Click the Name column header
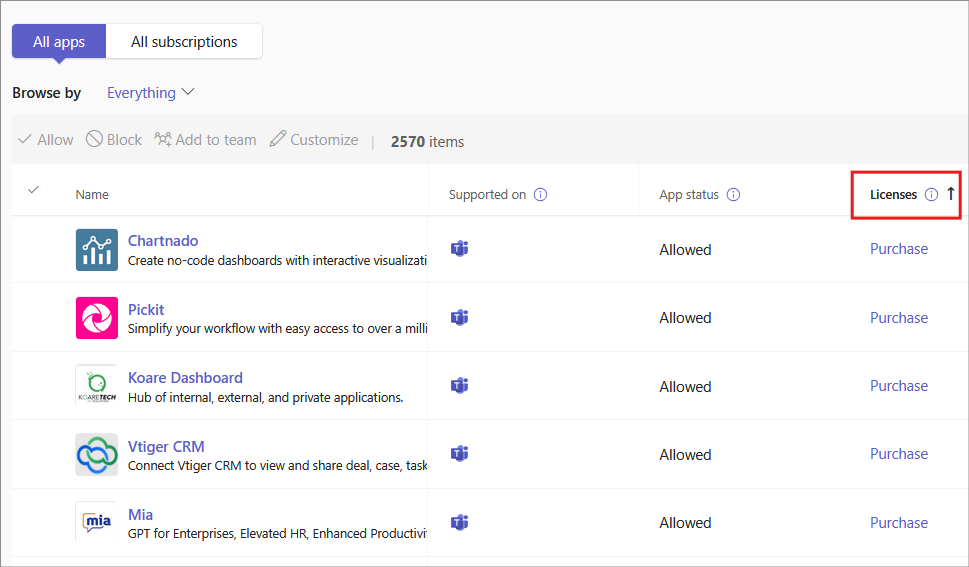Image resolution: width=969 pixels, height=567 pixels. (x=92, y=195)
